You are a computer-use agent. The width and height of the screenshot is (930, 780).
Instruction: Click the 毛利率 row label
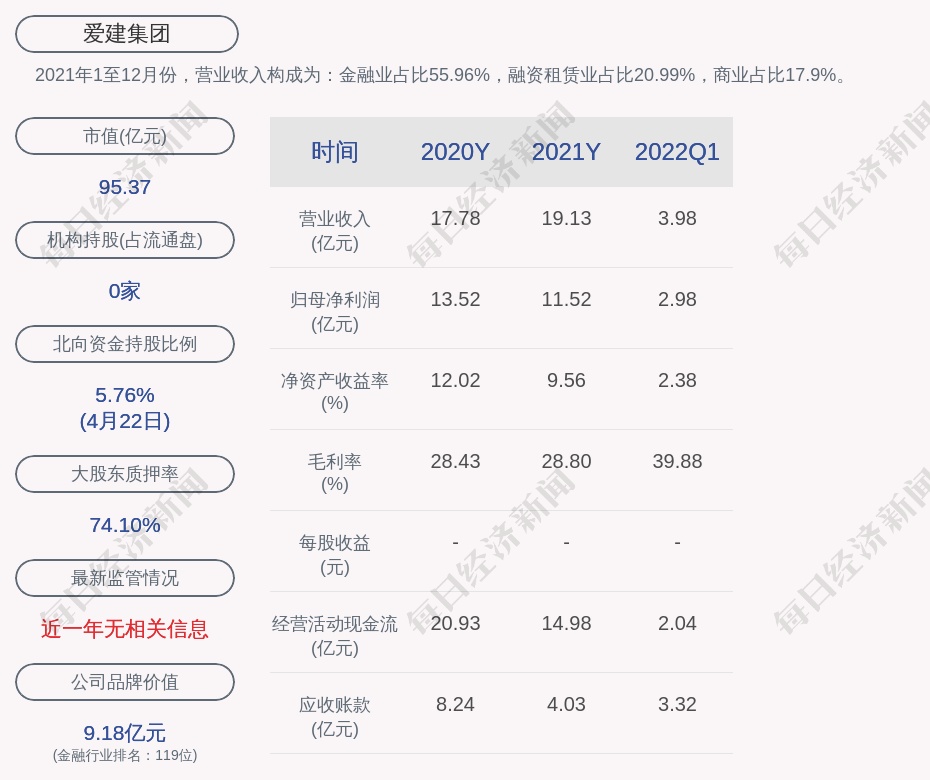pyautogui.click(x=335, y=473)
